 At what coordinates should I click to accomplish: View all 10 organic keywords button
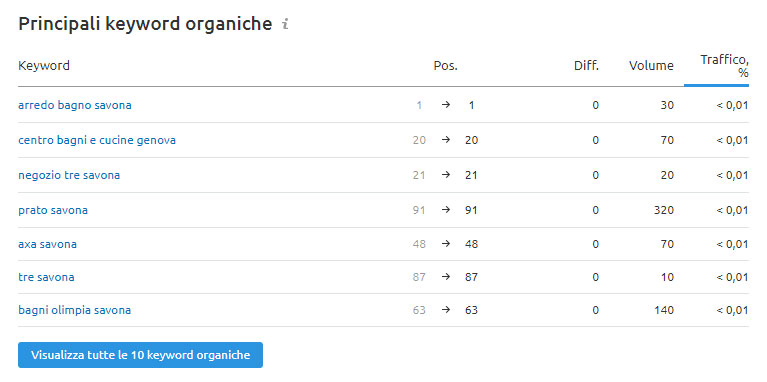[x=140, y=355]
